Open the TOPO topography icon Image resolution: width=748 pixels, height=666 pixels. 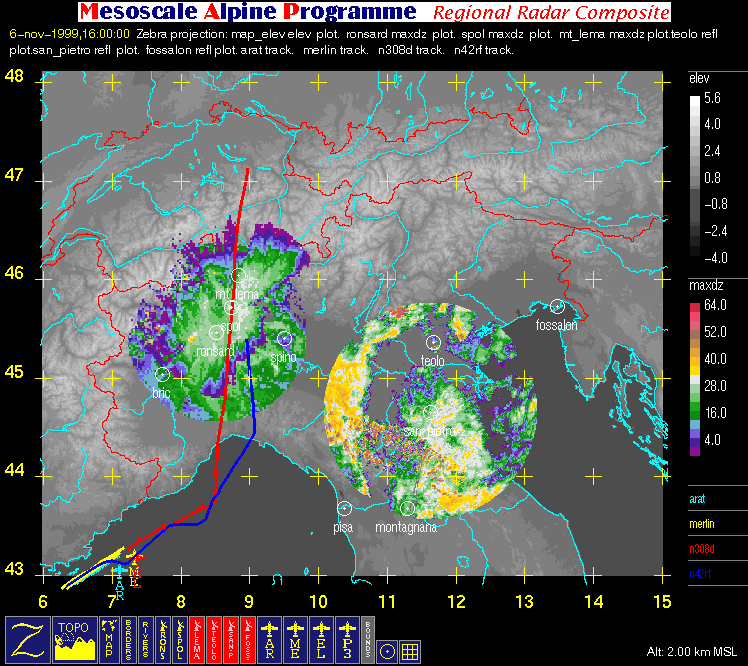pyautogui.click(x=75, y=640)
